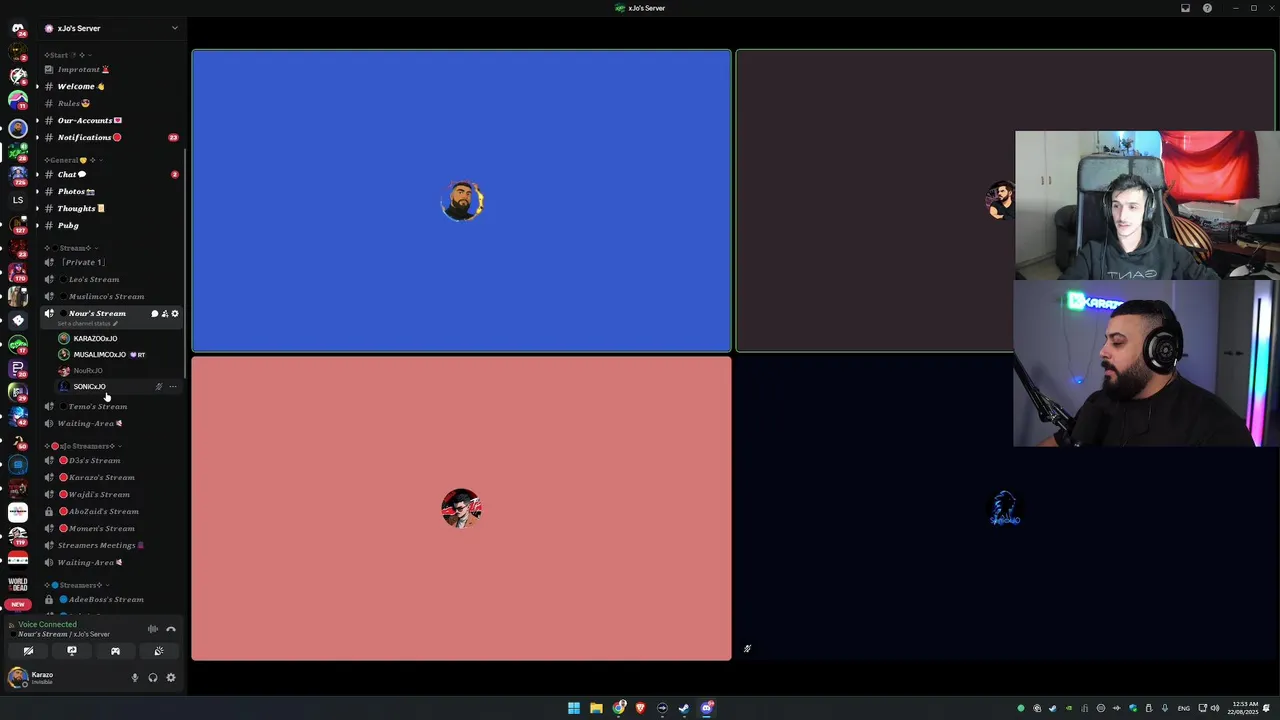The width and height of the screenshot is (1280, 720).
Task: Open the Pubg channel
Action: click(110, 226)
